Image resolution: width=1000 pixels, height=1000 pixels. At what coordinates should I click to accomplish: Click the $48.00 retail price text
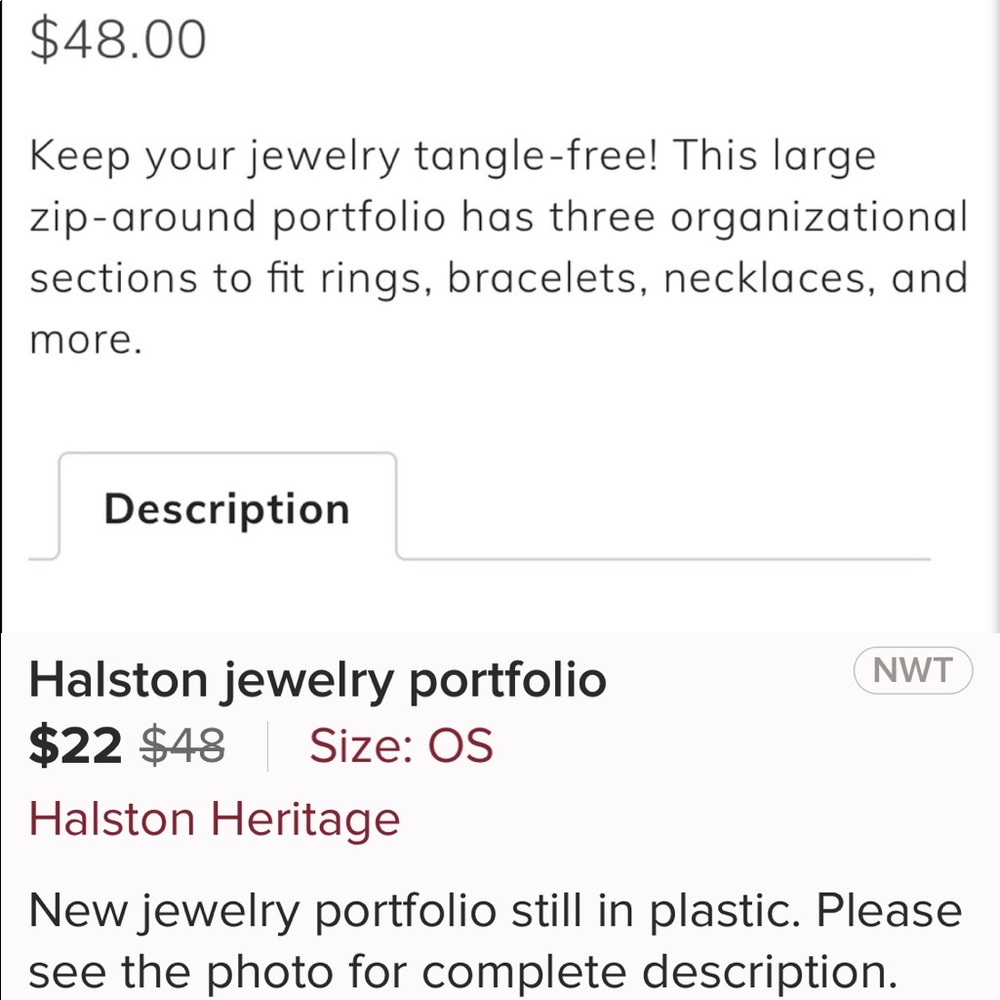118,38
